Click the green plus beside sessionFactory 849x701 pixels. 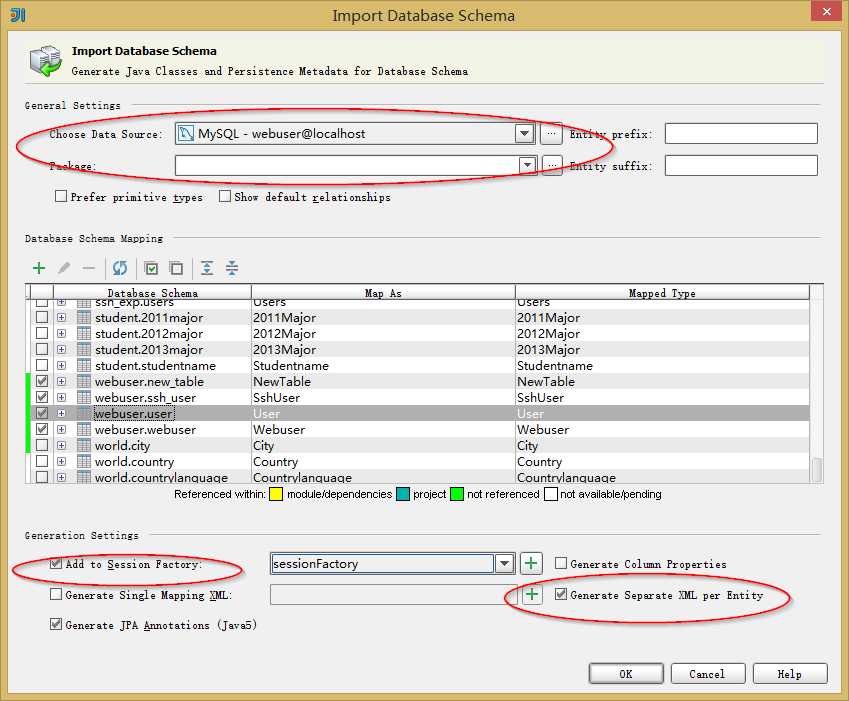coord(531,564)
